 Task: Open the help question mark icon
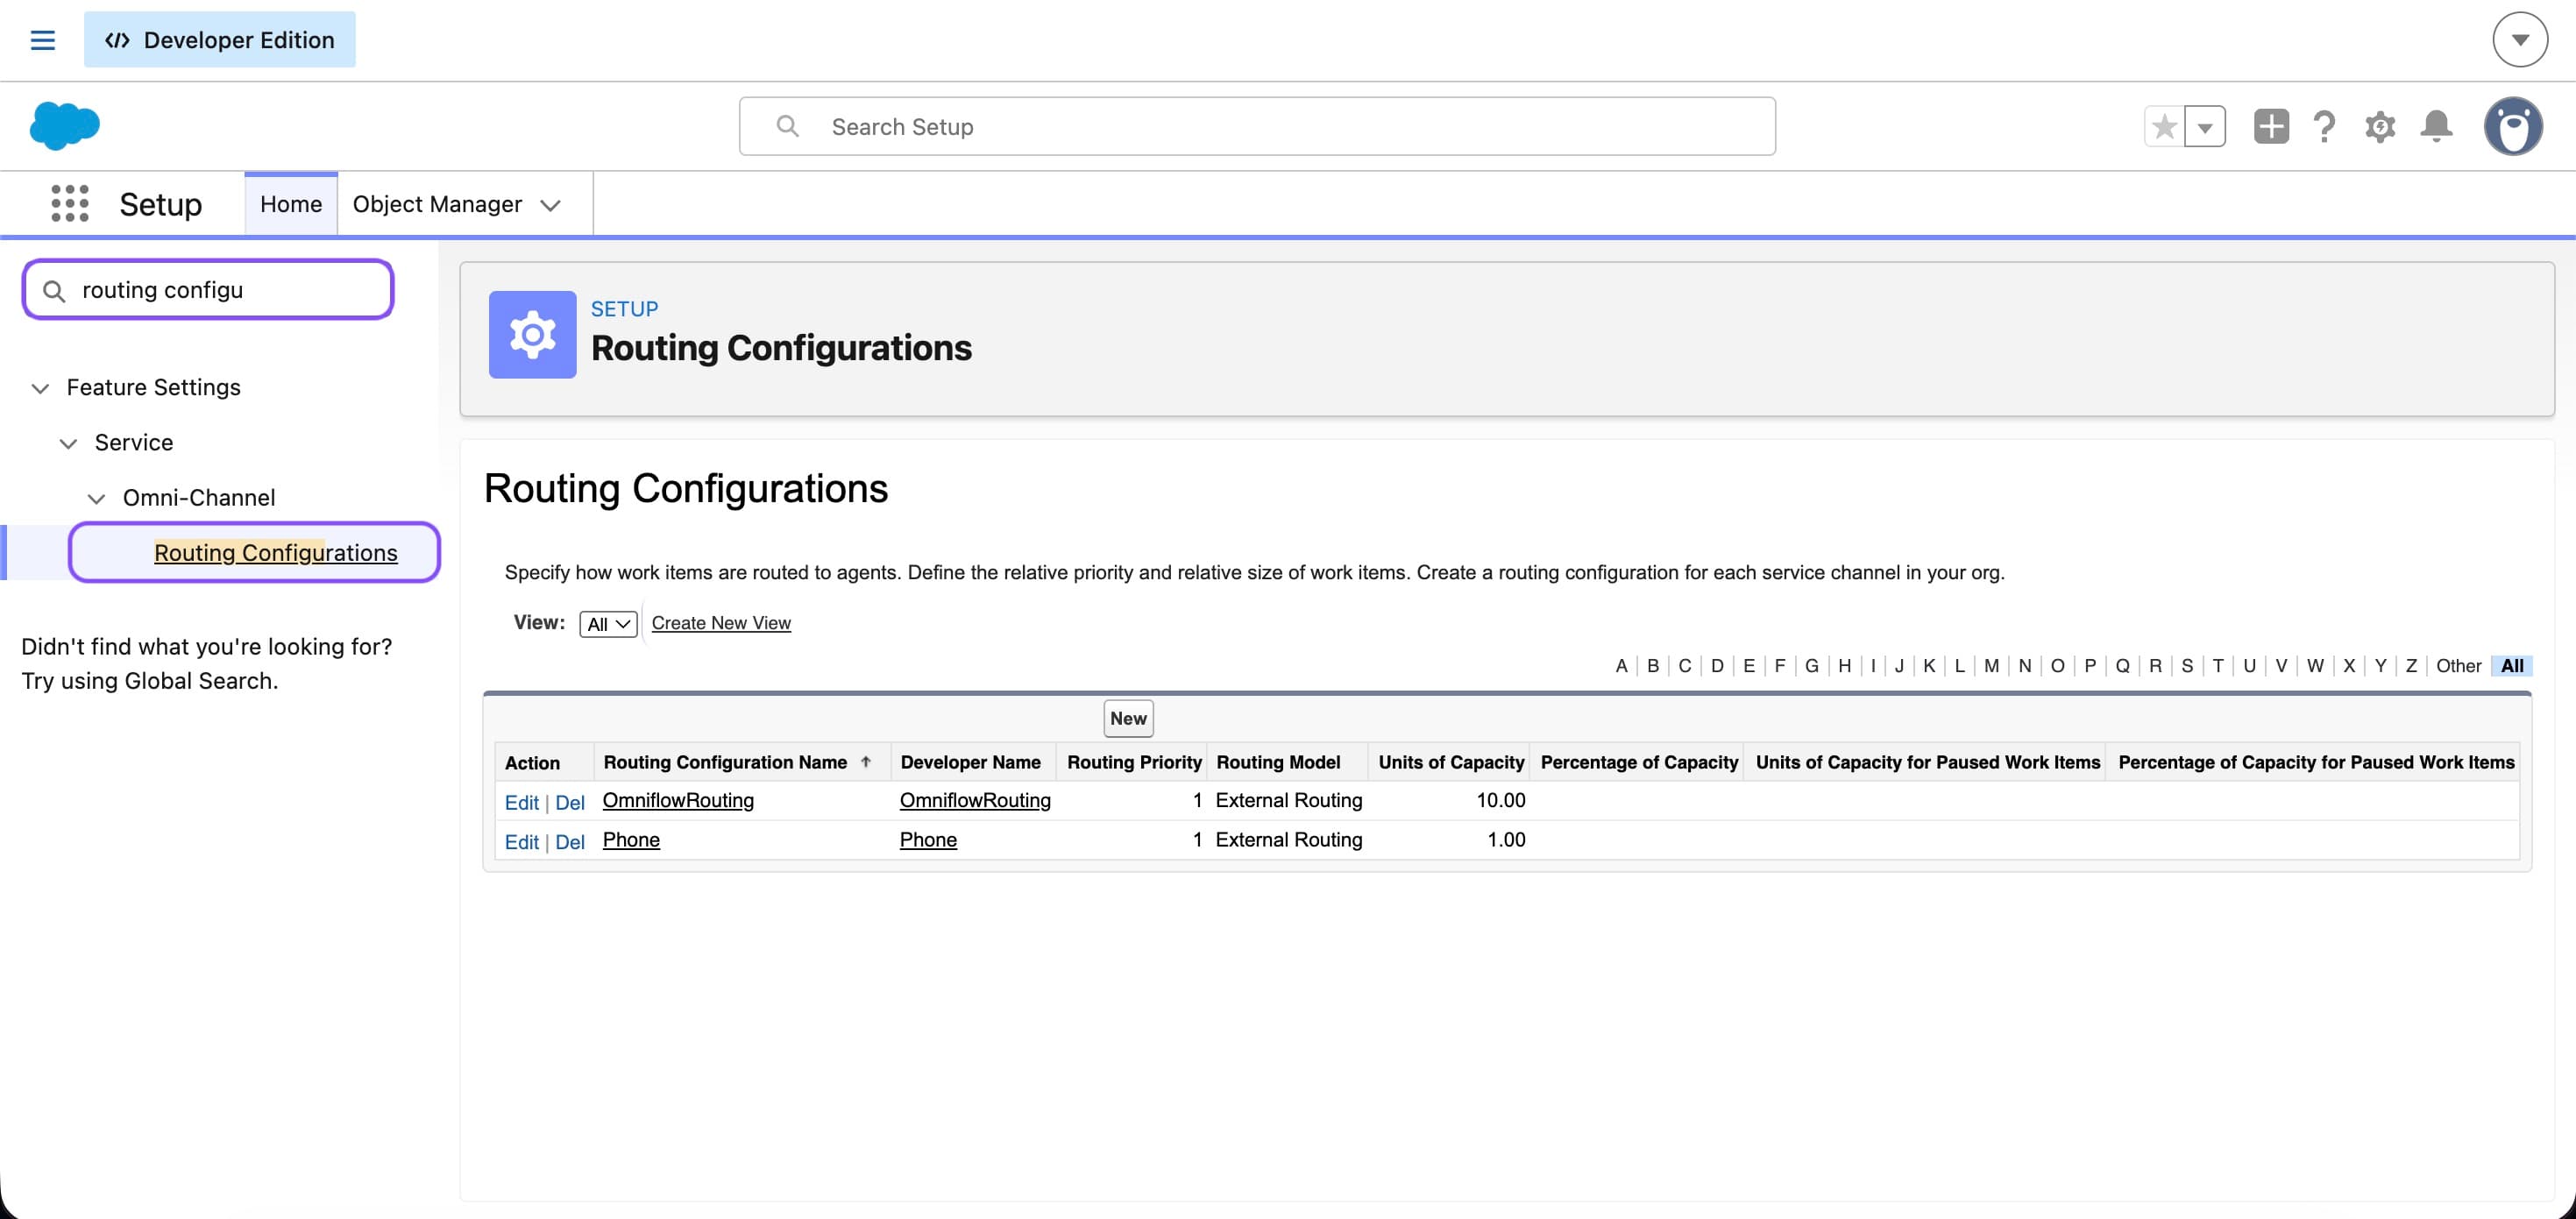click(x=2325, y=127)
